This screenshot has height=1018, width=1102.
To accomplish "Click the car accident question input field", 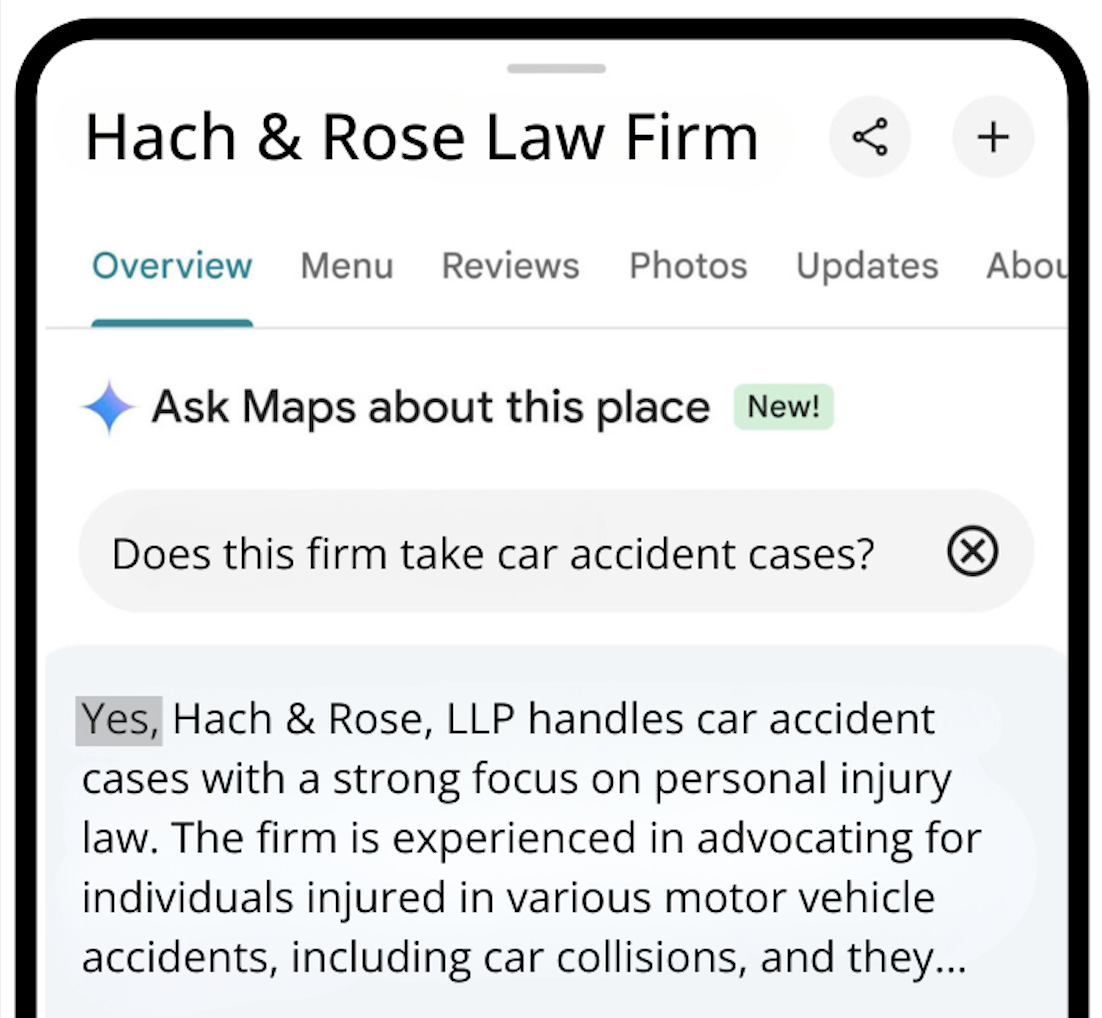I will pyautogui.click(x=556, y=551).
